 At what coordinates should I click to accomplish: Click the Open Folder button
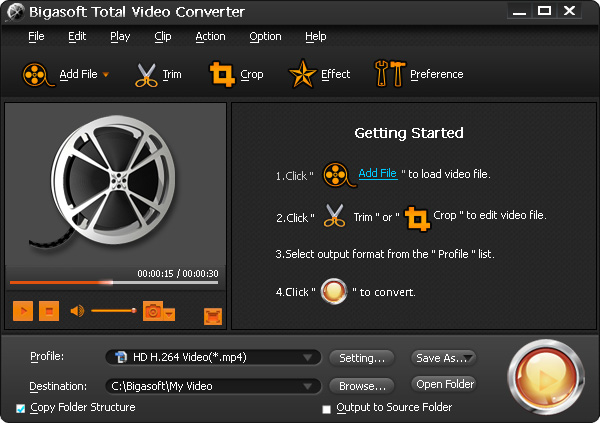pyautogui.click(x=445, y=384)
